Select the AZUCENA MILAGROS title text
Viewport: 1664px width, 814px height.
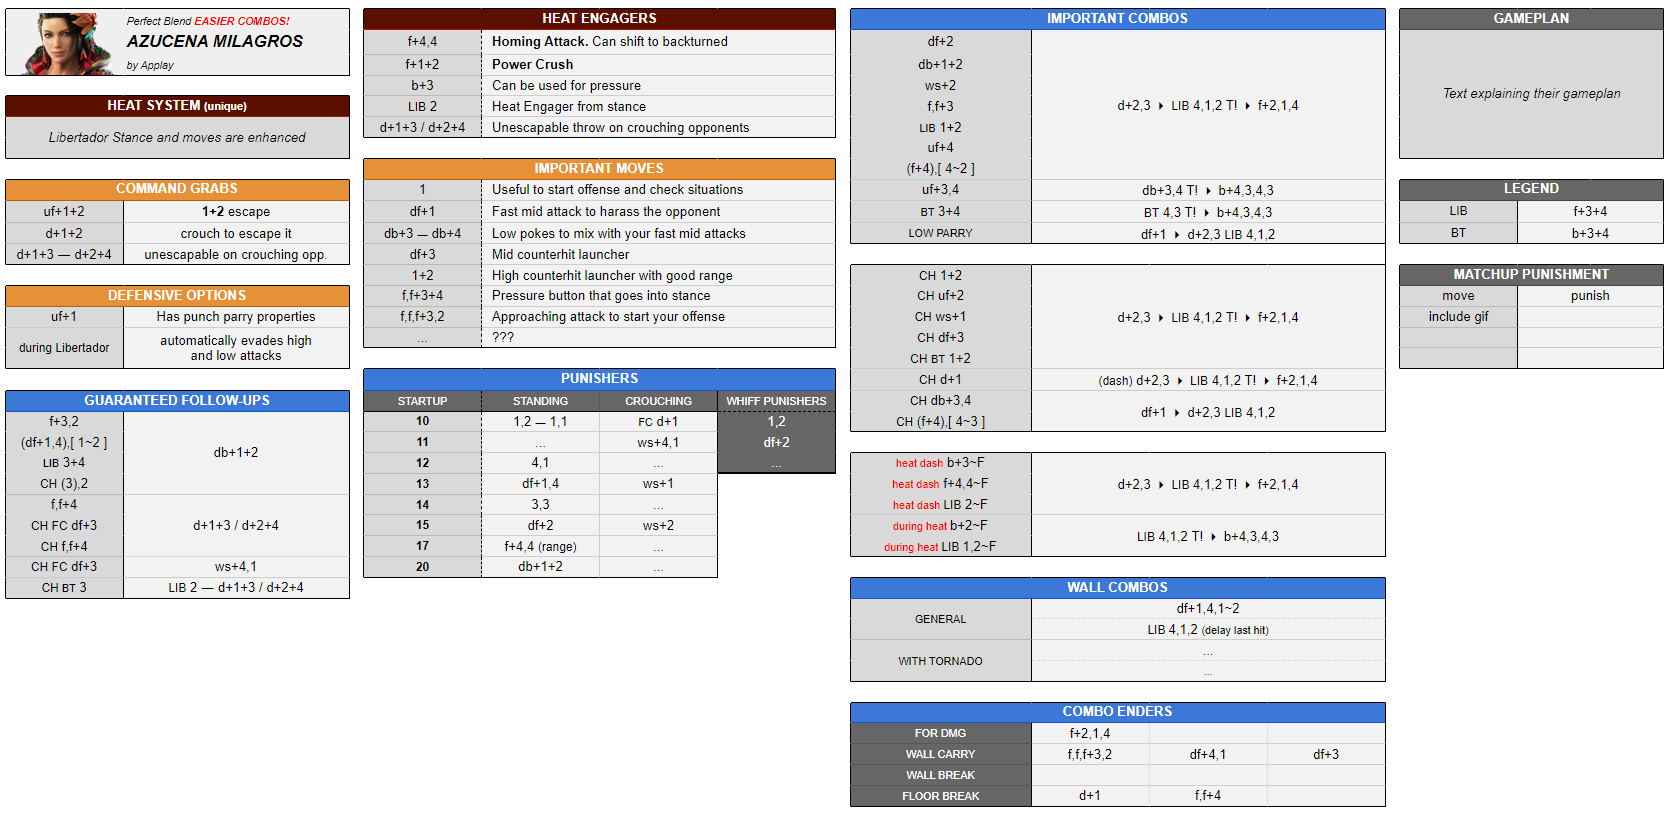pyautogui.click(x=214, y=41)
